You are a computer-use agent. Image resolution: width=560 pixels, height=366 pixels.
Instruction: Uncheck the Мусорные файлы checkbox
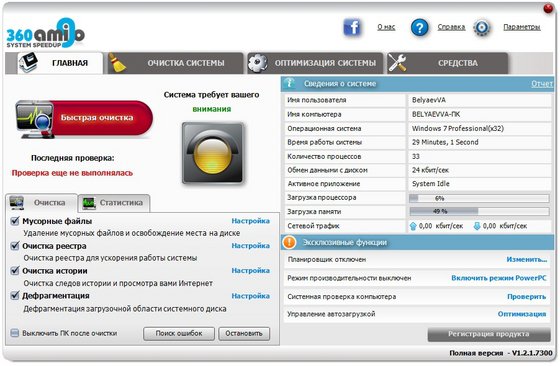coord(15,221)
